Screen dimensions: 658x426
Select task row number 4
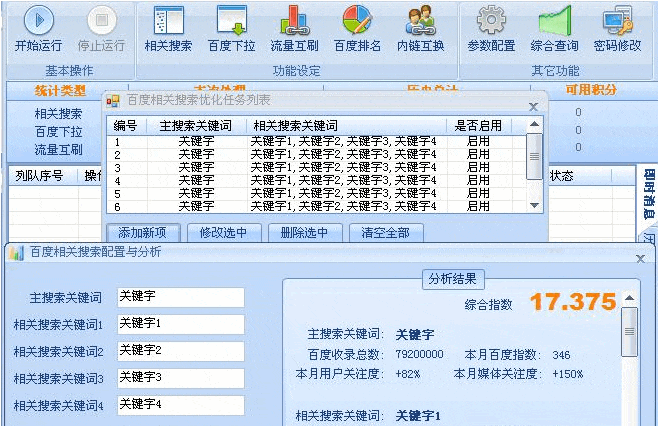[x=317, y=180]
